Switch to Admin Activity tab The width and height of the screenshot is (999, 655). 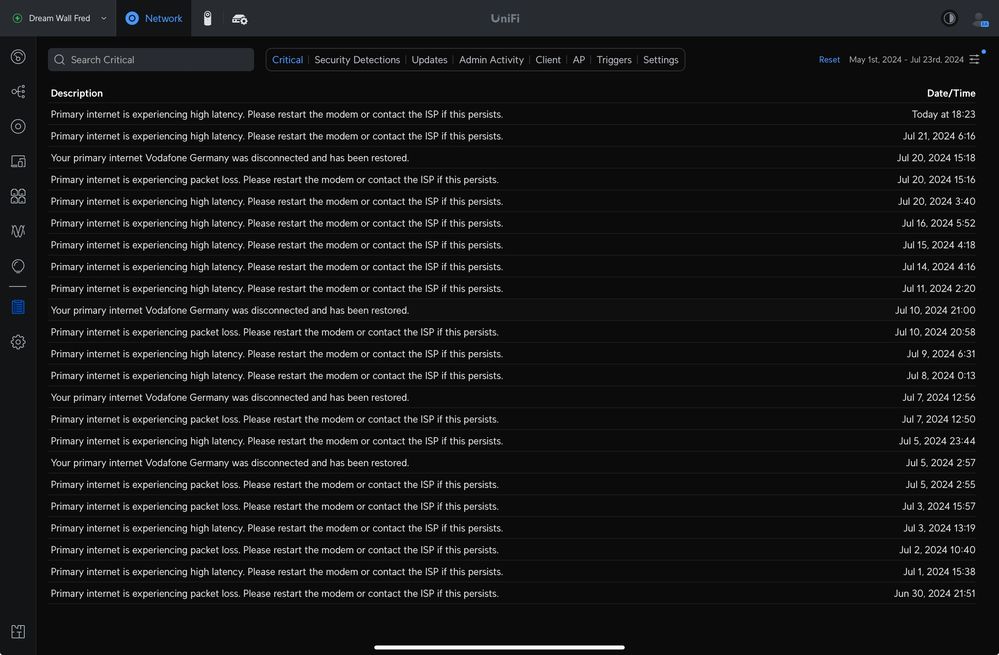click(x=491, y=60)
